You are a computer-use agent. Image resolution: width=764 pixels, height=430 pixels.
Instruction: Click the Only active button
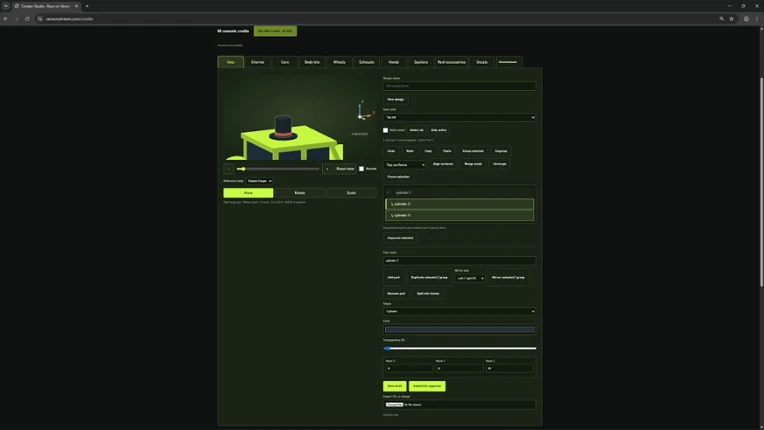pos(439,130)
